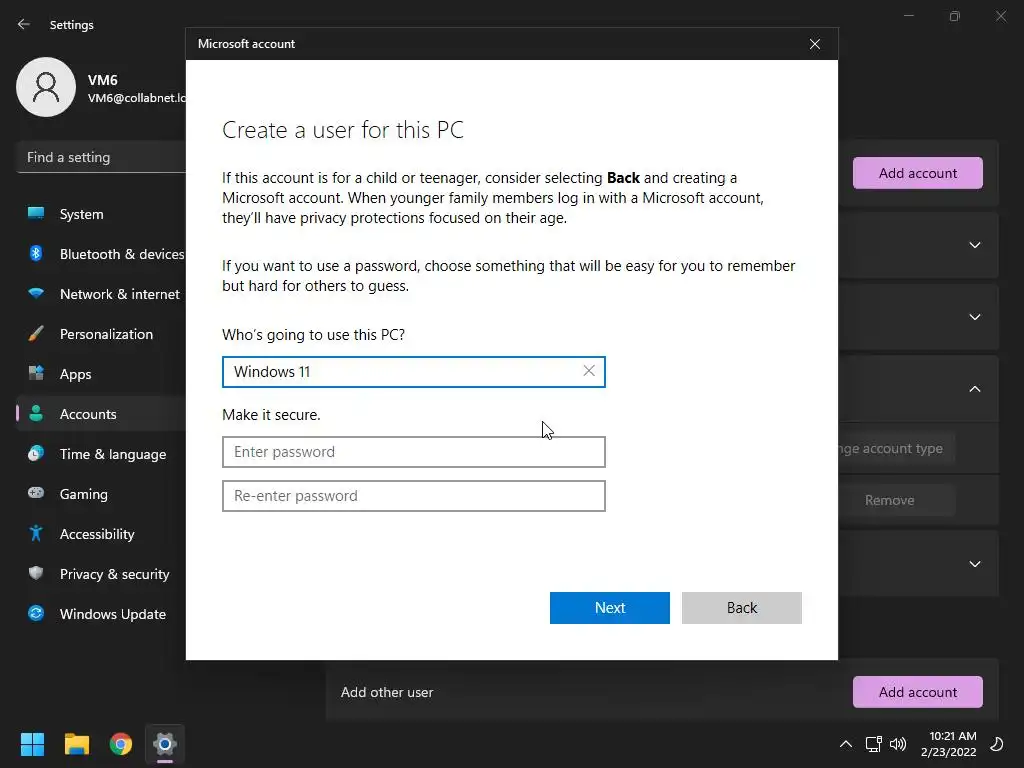Focus the Enter password field
Image resolution: width=1024 pixels, height=768 pixels.
[413, 452]
